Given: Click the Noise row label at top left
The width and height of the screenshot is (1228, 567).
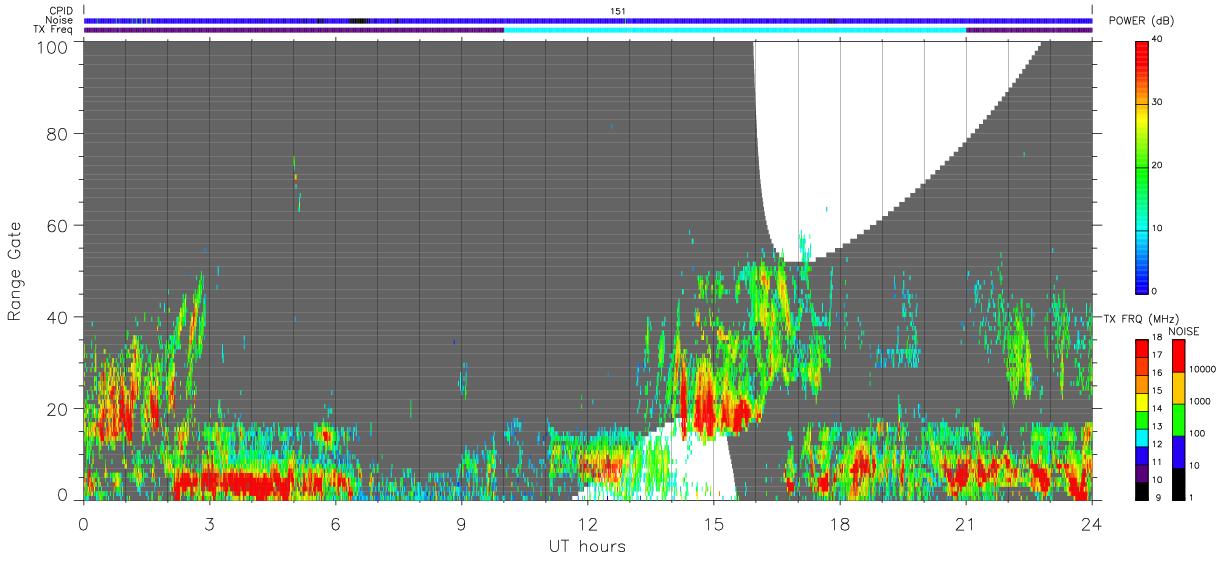Looking at the screenshot, I should pos(60,20).
